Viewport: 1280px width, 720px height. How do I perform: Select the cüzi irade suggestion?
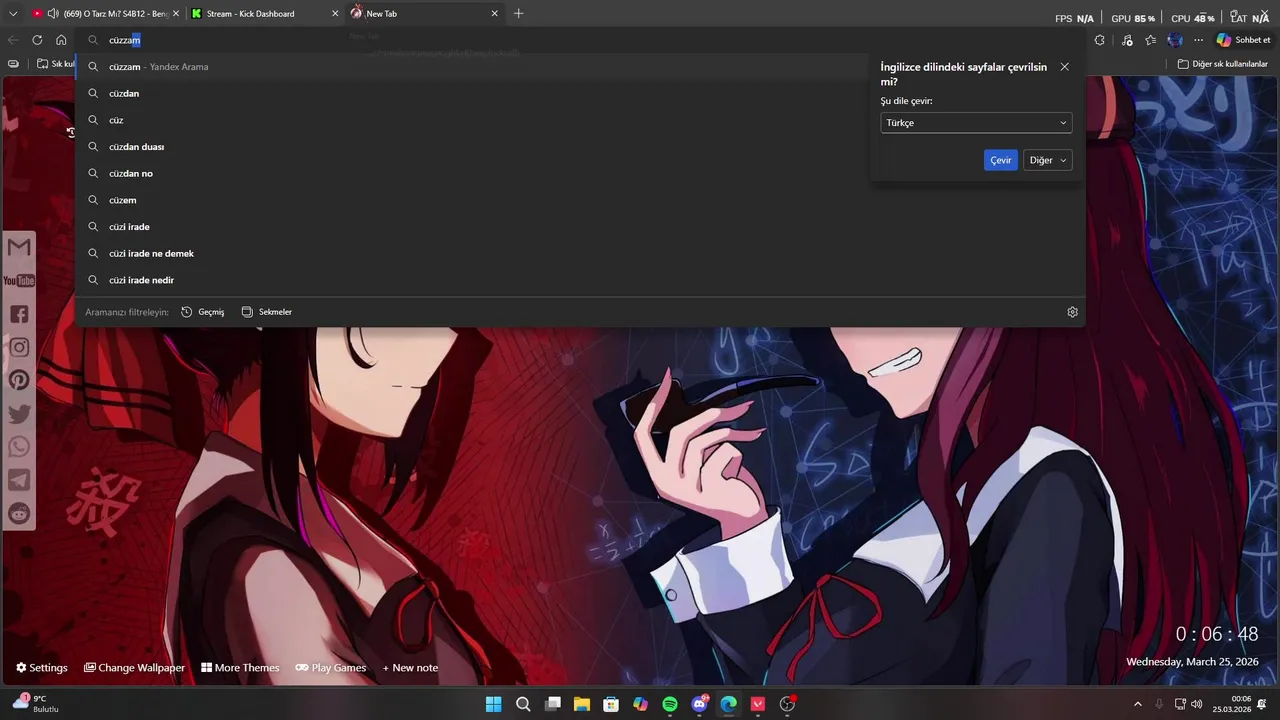tap(580, 227)
